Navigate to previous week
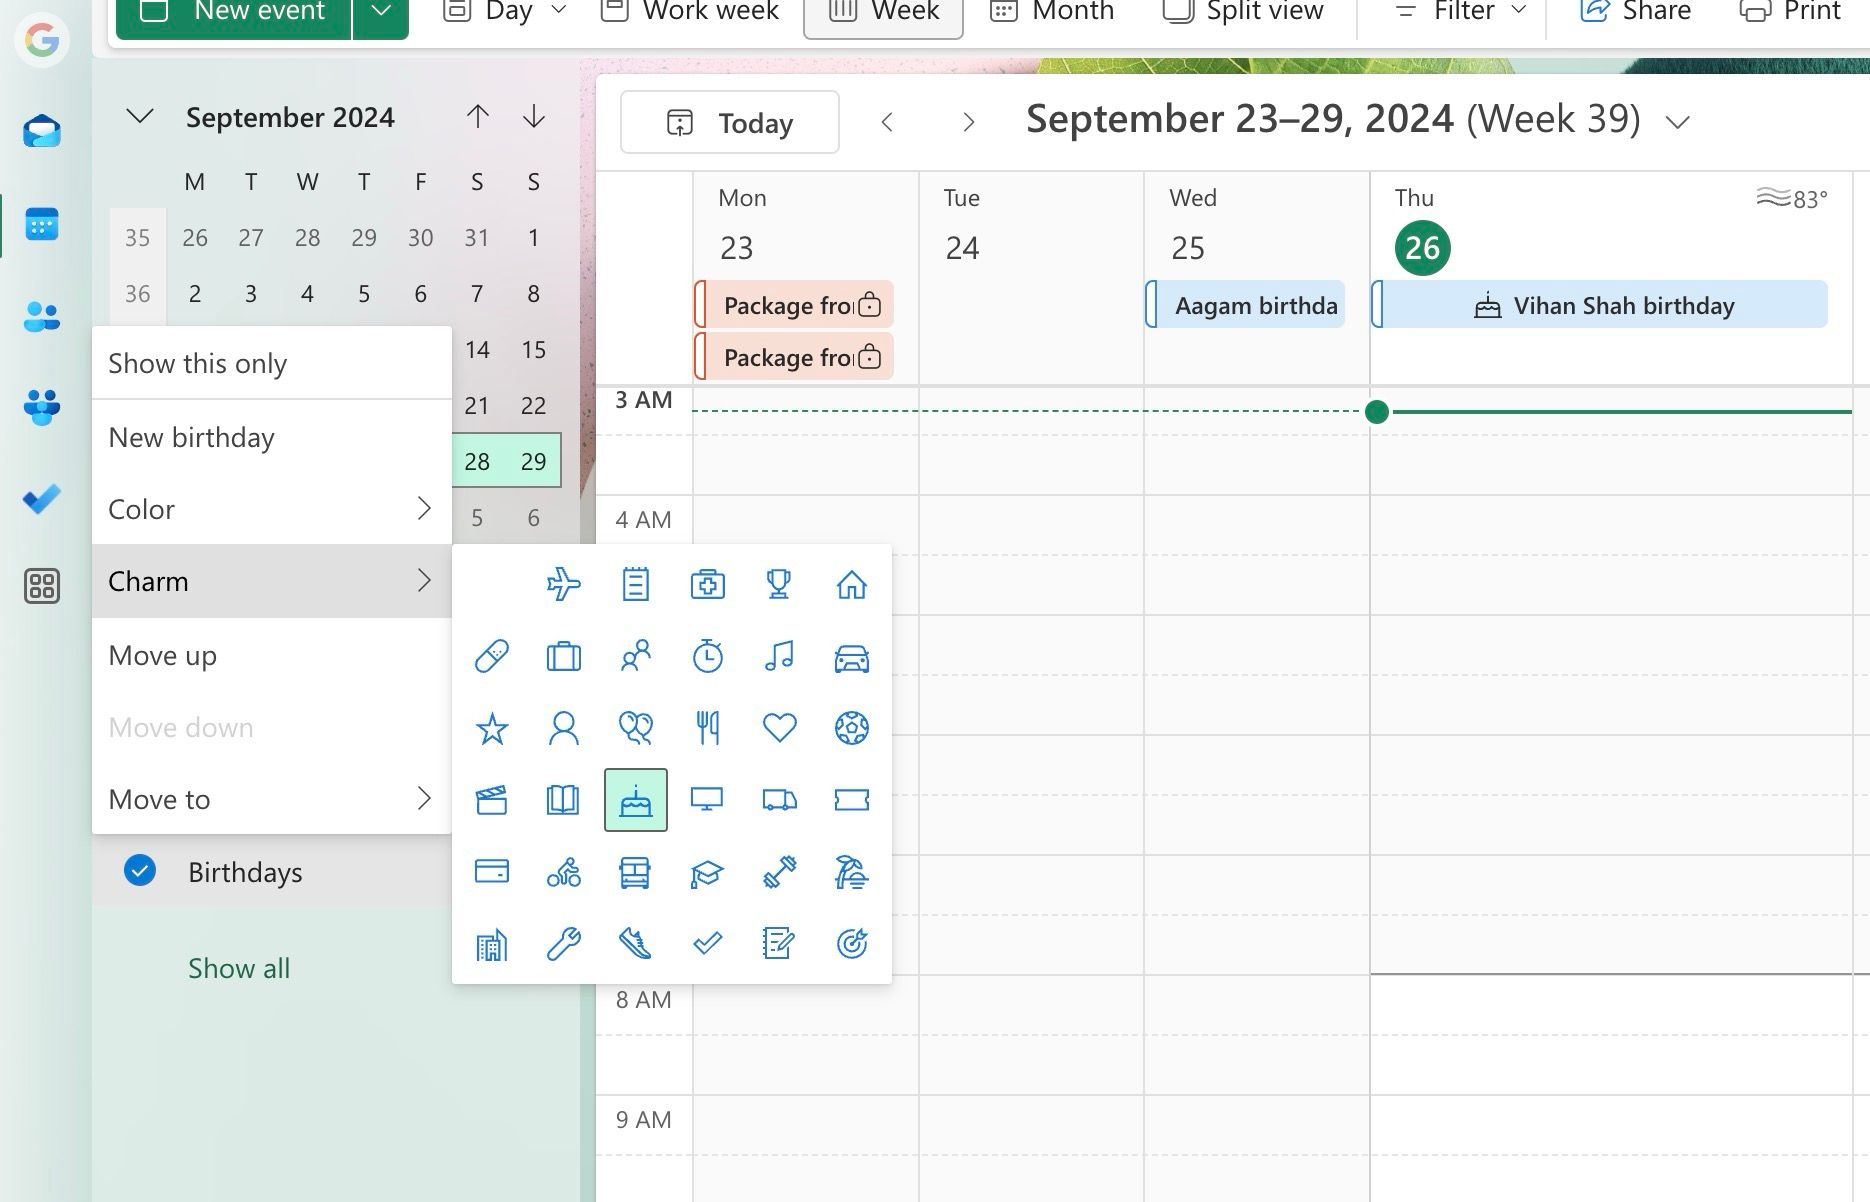Image resolution: width=1870 pixels, height=1202 pixels. [x=887, y=122]
